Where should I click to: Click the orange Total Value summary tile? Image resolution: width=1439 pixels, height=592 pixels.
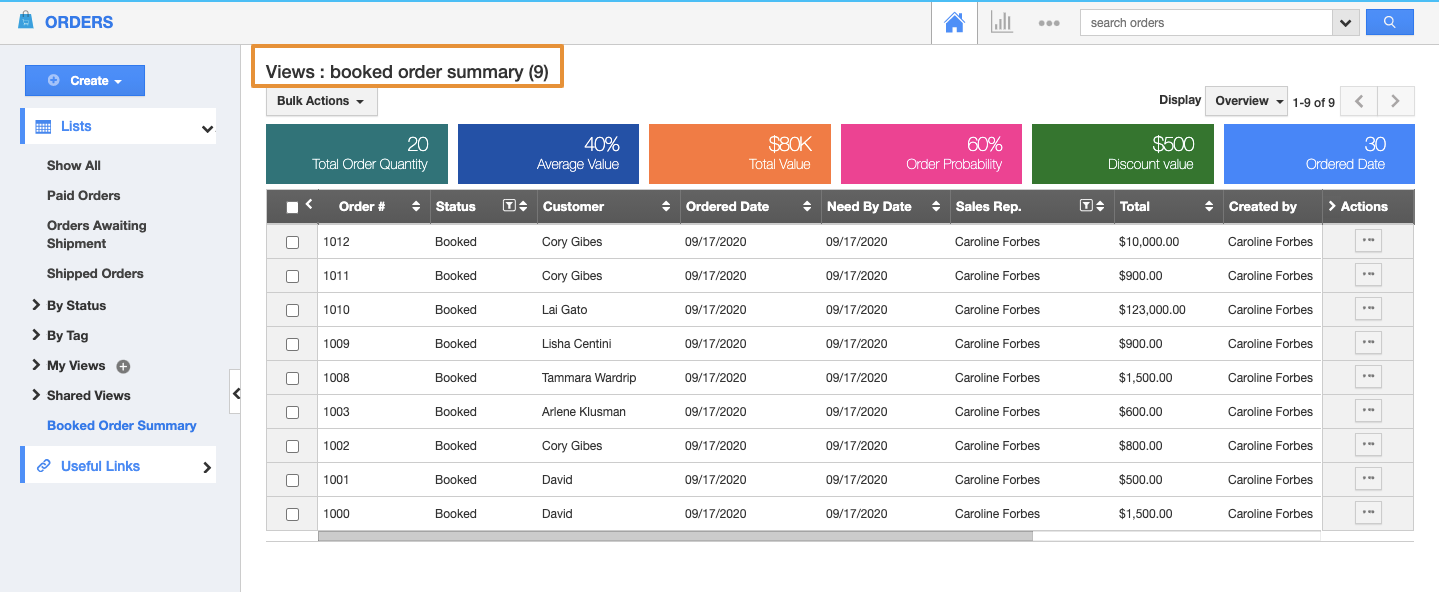(x=739, y=154)
